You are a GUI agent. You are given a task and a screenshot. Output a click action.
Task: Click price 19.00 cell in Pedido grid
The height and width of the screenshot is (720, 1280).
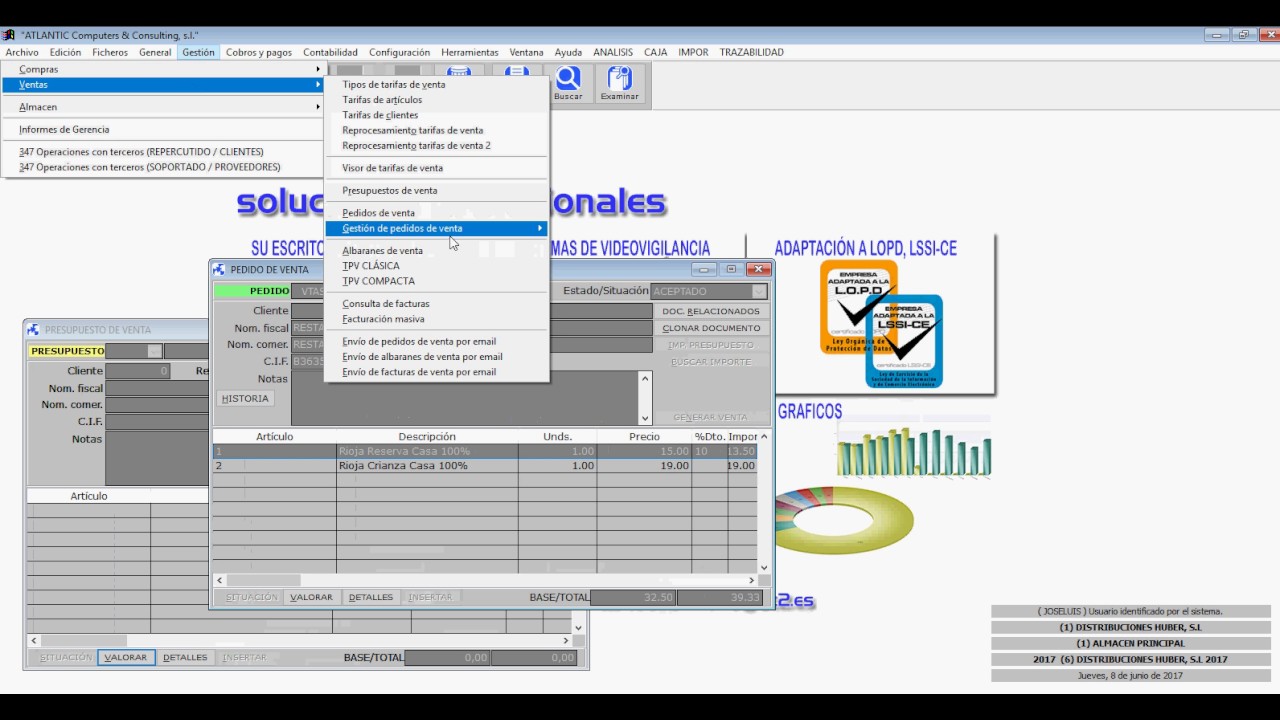644,466
